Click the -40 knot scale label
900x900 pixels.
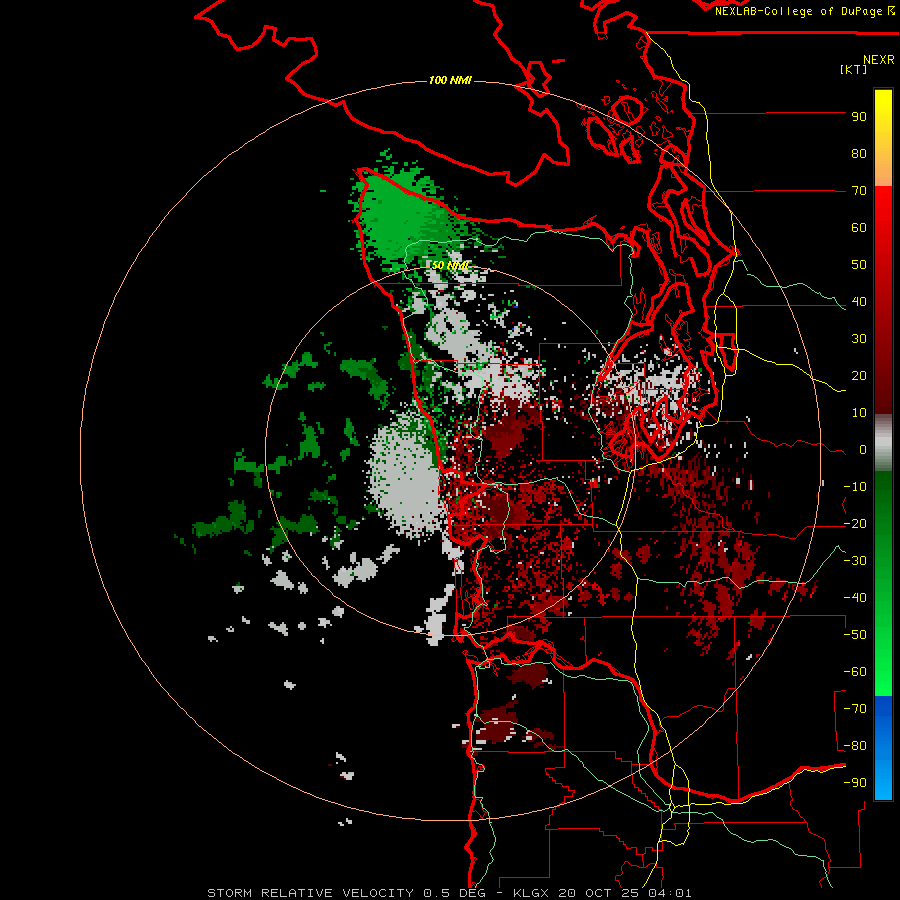[x=855, y=598]
